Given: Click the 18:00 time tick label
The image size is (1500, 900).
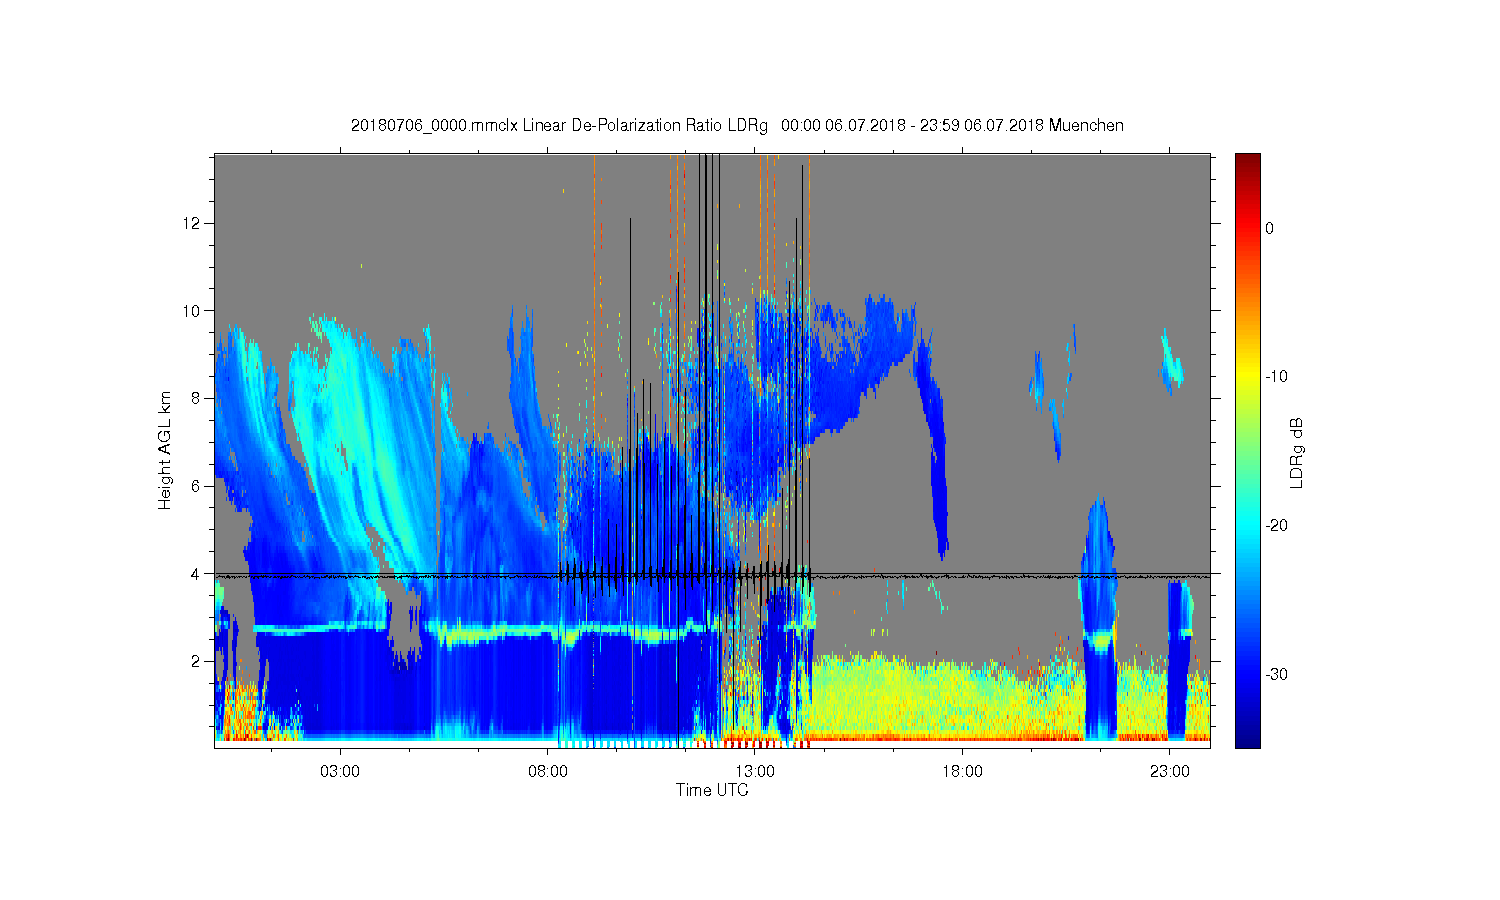Looking at the screenshot, I should pos(962,772).
